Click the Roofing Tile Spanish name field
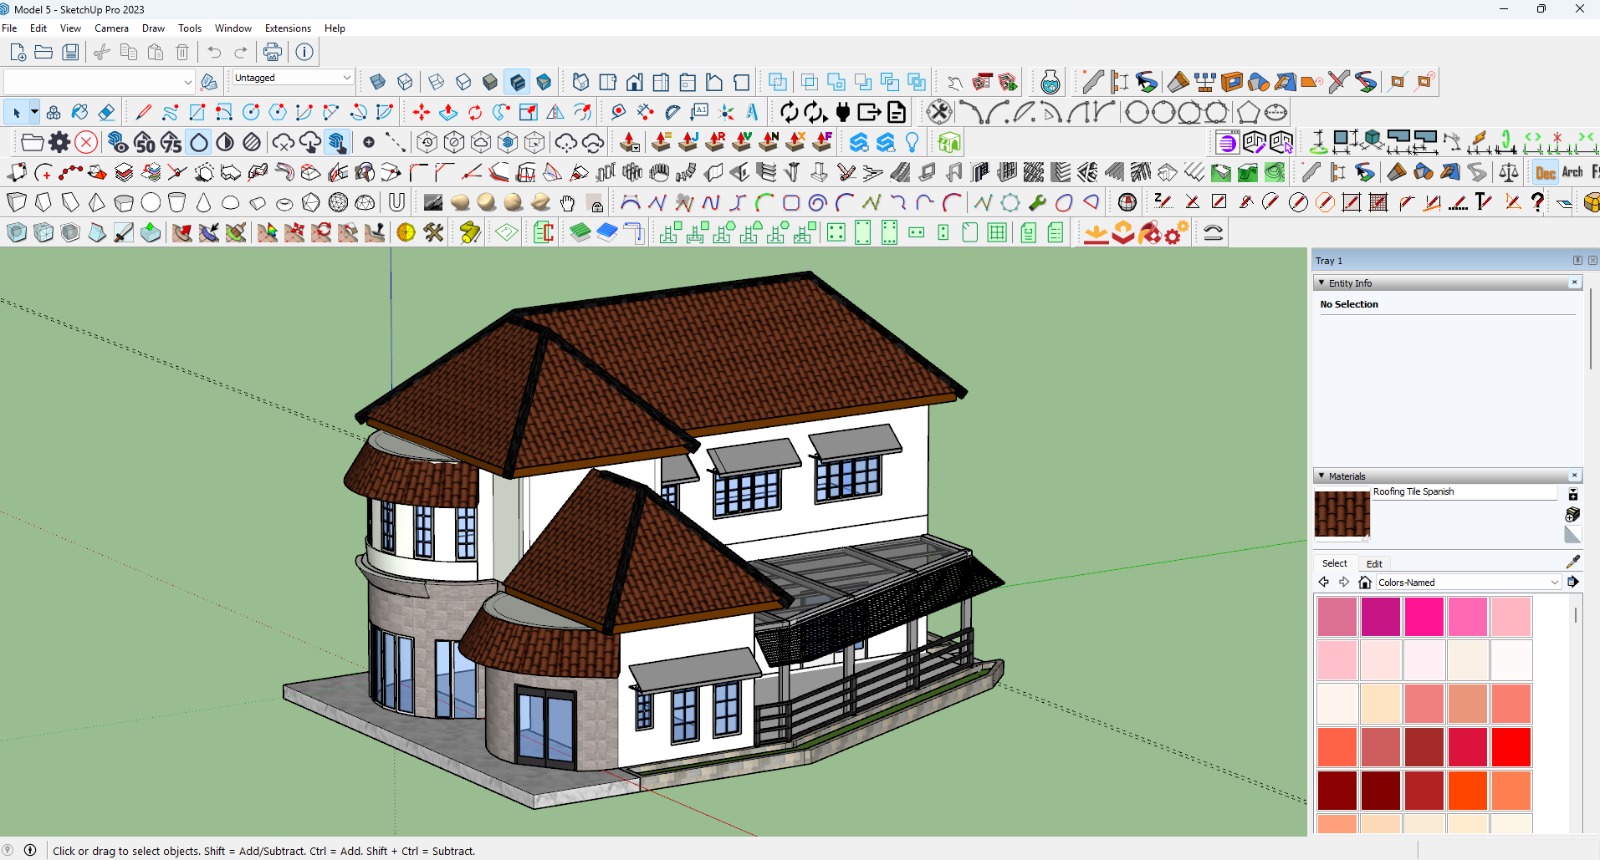The image size is (1600, 860). (x=1464, y=492)
